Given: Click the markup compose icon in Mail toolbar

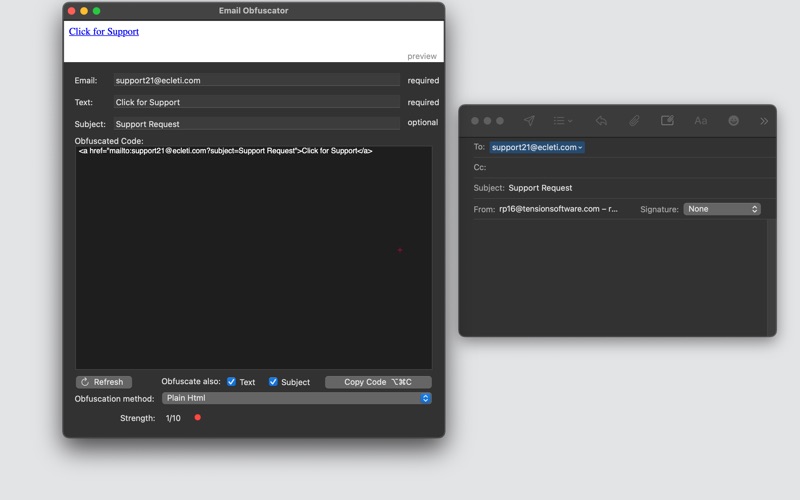Looking at the screenshot, I should tap(667, 121).
